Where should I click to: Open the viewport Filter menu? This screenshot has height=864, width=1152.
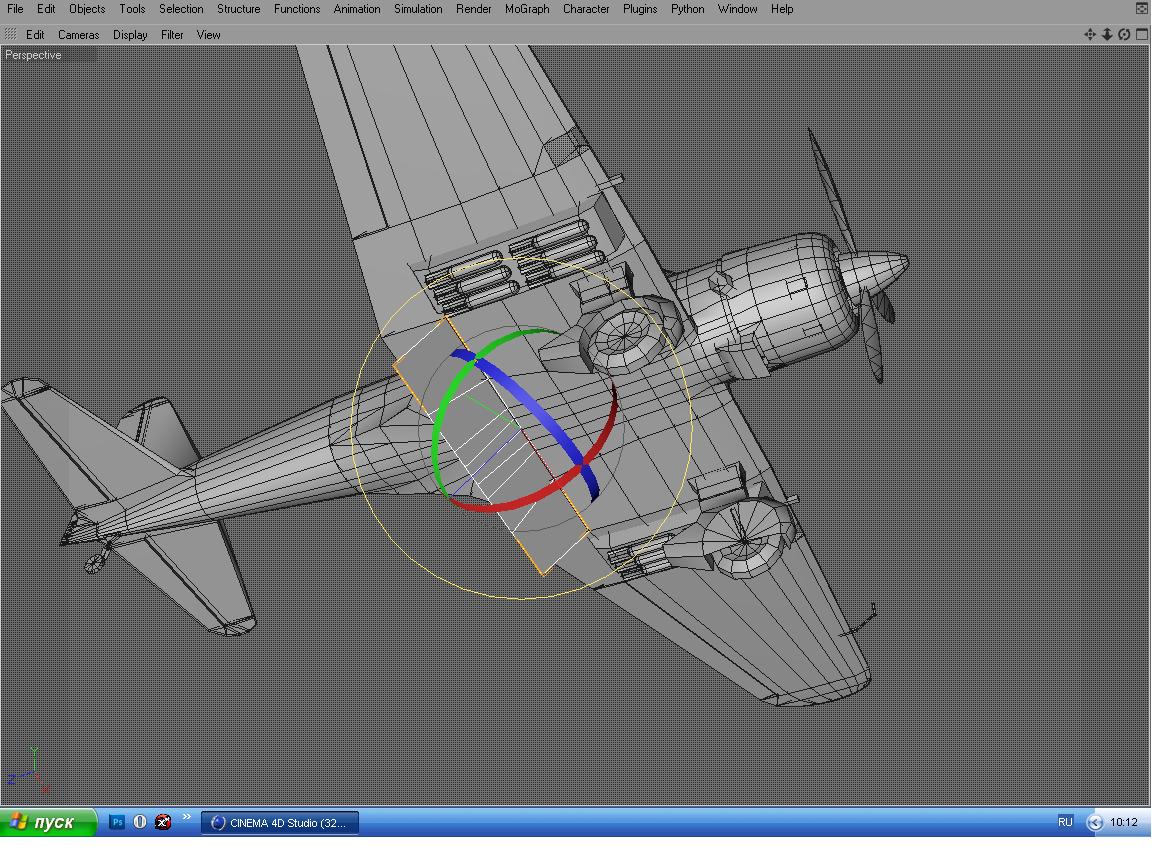click(x=172, y=35)
